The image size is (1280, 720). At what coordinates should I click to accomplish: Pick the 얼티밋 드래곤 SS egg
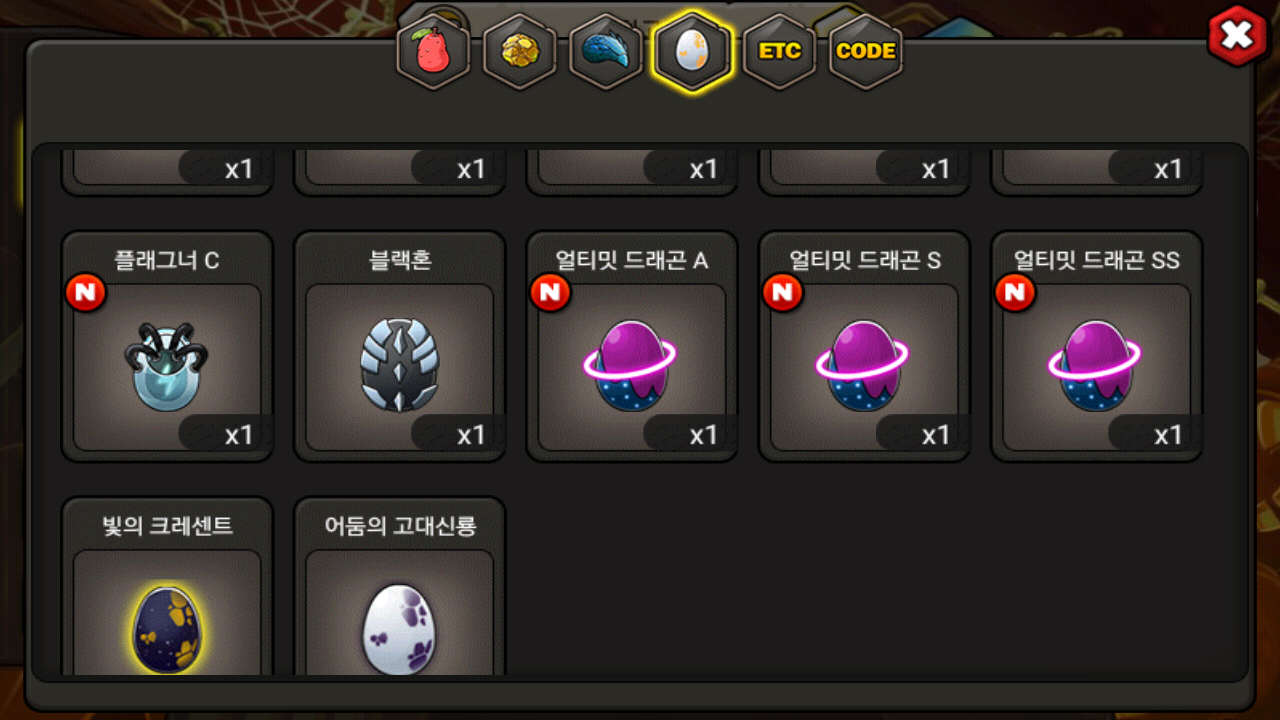1096,366
